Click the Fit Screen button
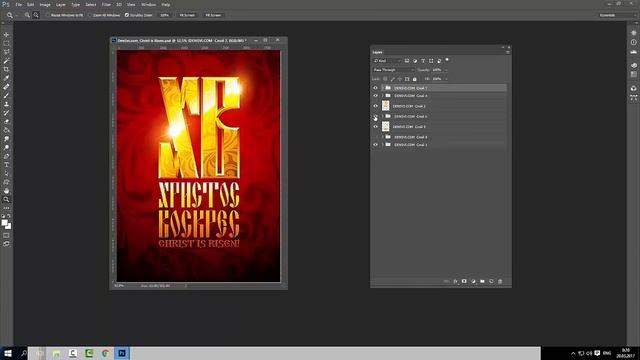This screenshot has height=360, width=640. tap(187, 15)
